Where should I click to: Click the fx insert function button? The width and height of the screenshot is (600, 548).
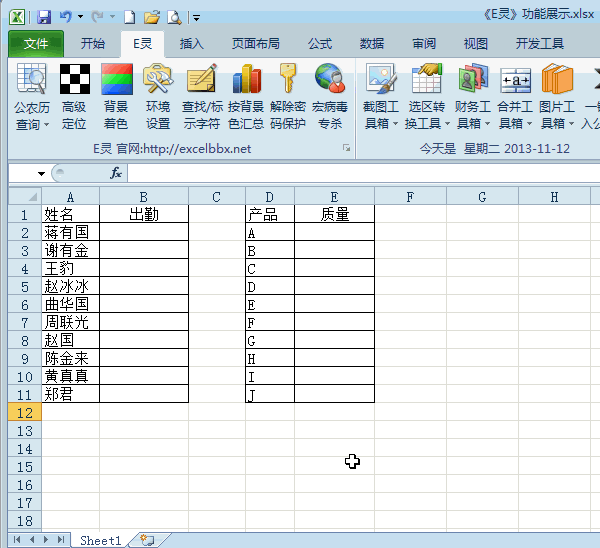point(116,174)
